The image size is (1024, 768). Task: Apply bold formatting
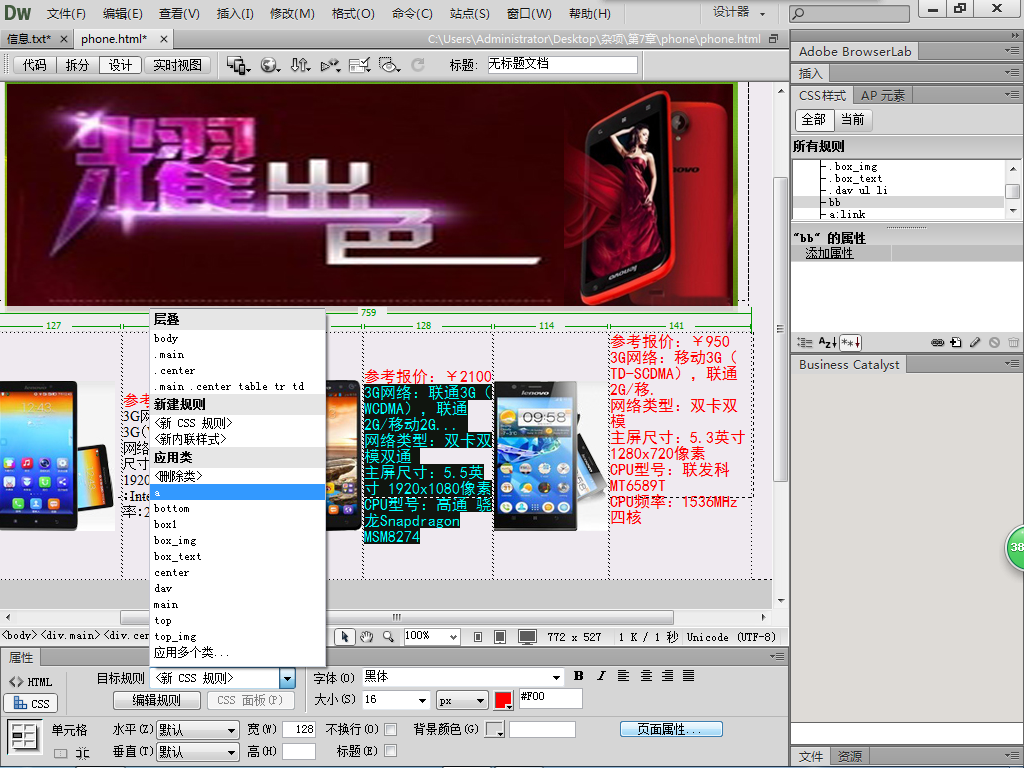point(578,676)
